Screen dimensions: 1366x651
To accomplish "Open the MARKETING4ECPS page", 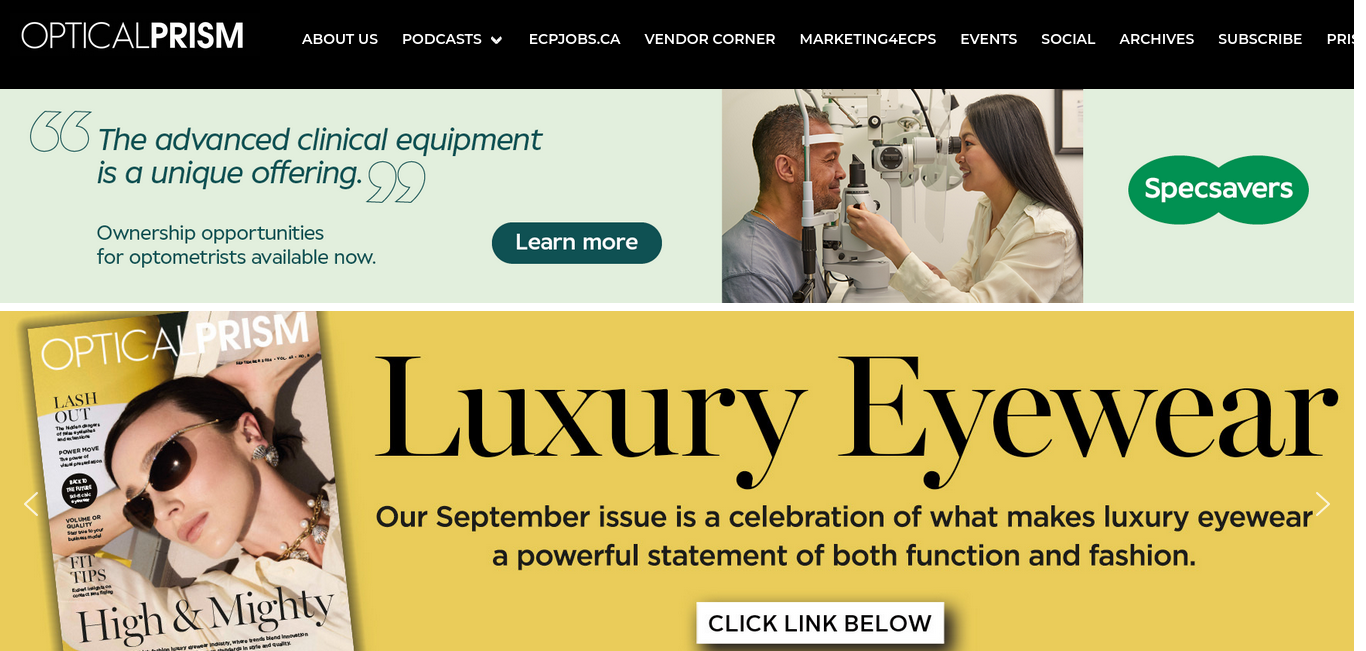I will (868, 39).
